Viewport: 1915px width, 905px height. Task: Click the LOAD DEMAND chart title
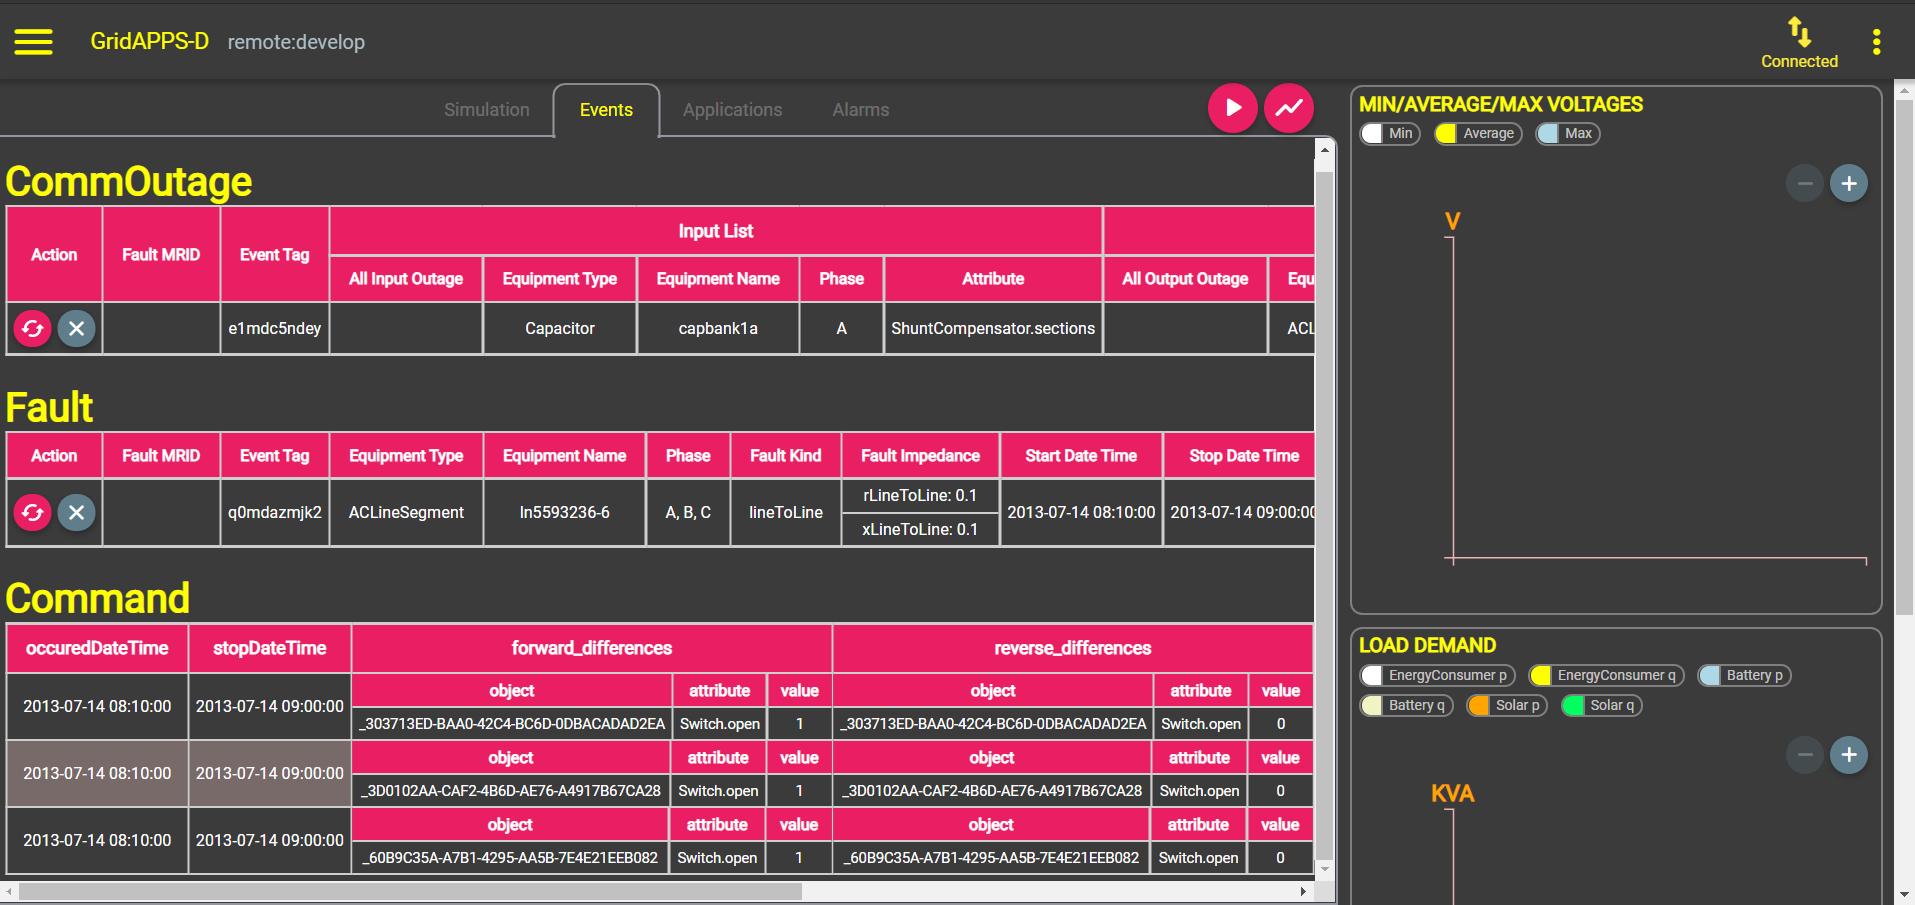[x=1427, y=646]
